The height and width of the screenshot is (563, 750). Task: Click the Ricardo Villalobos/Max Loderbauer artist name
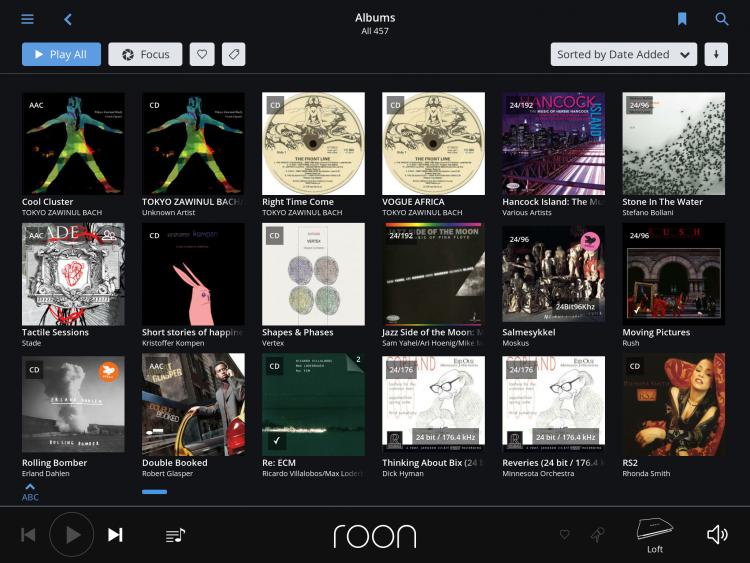point(313,474)
